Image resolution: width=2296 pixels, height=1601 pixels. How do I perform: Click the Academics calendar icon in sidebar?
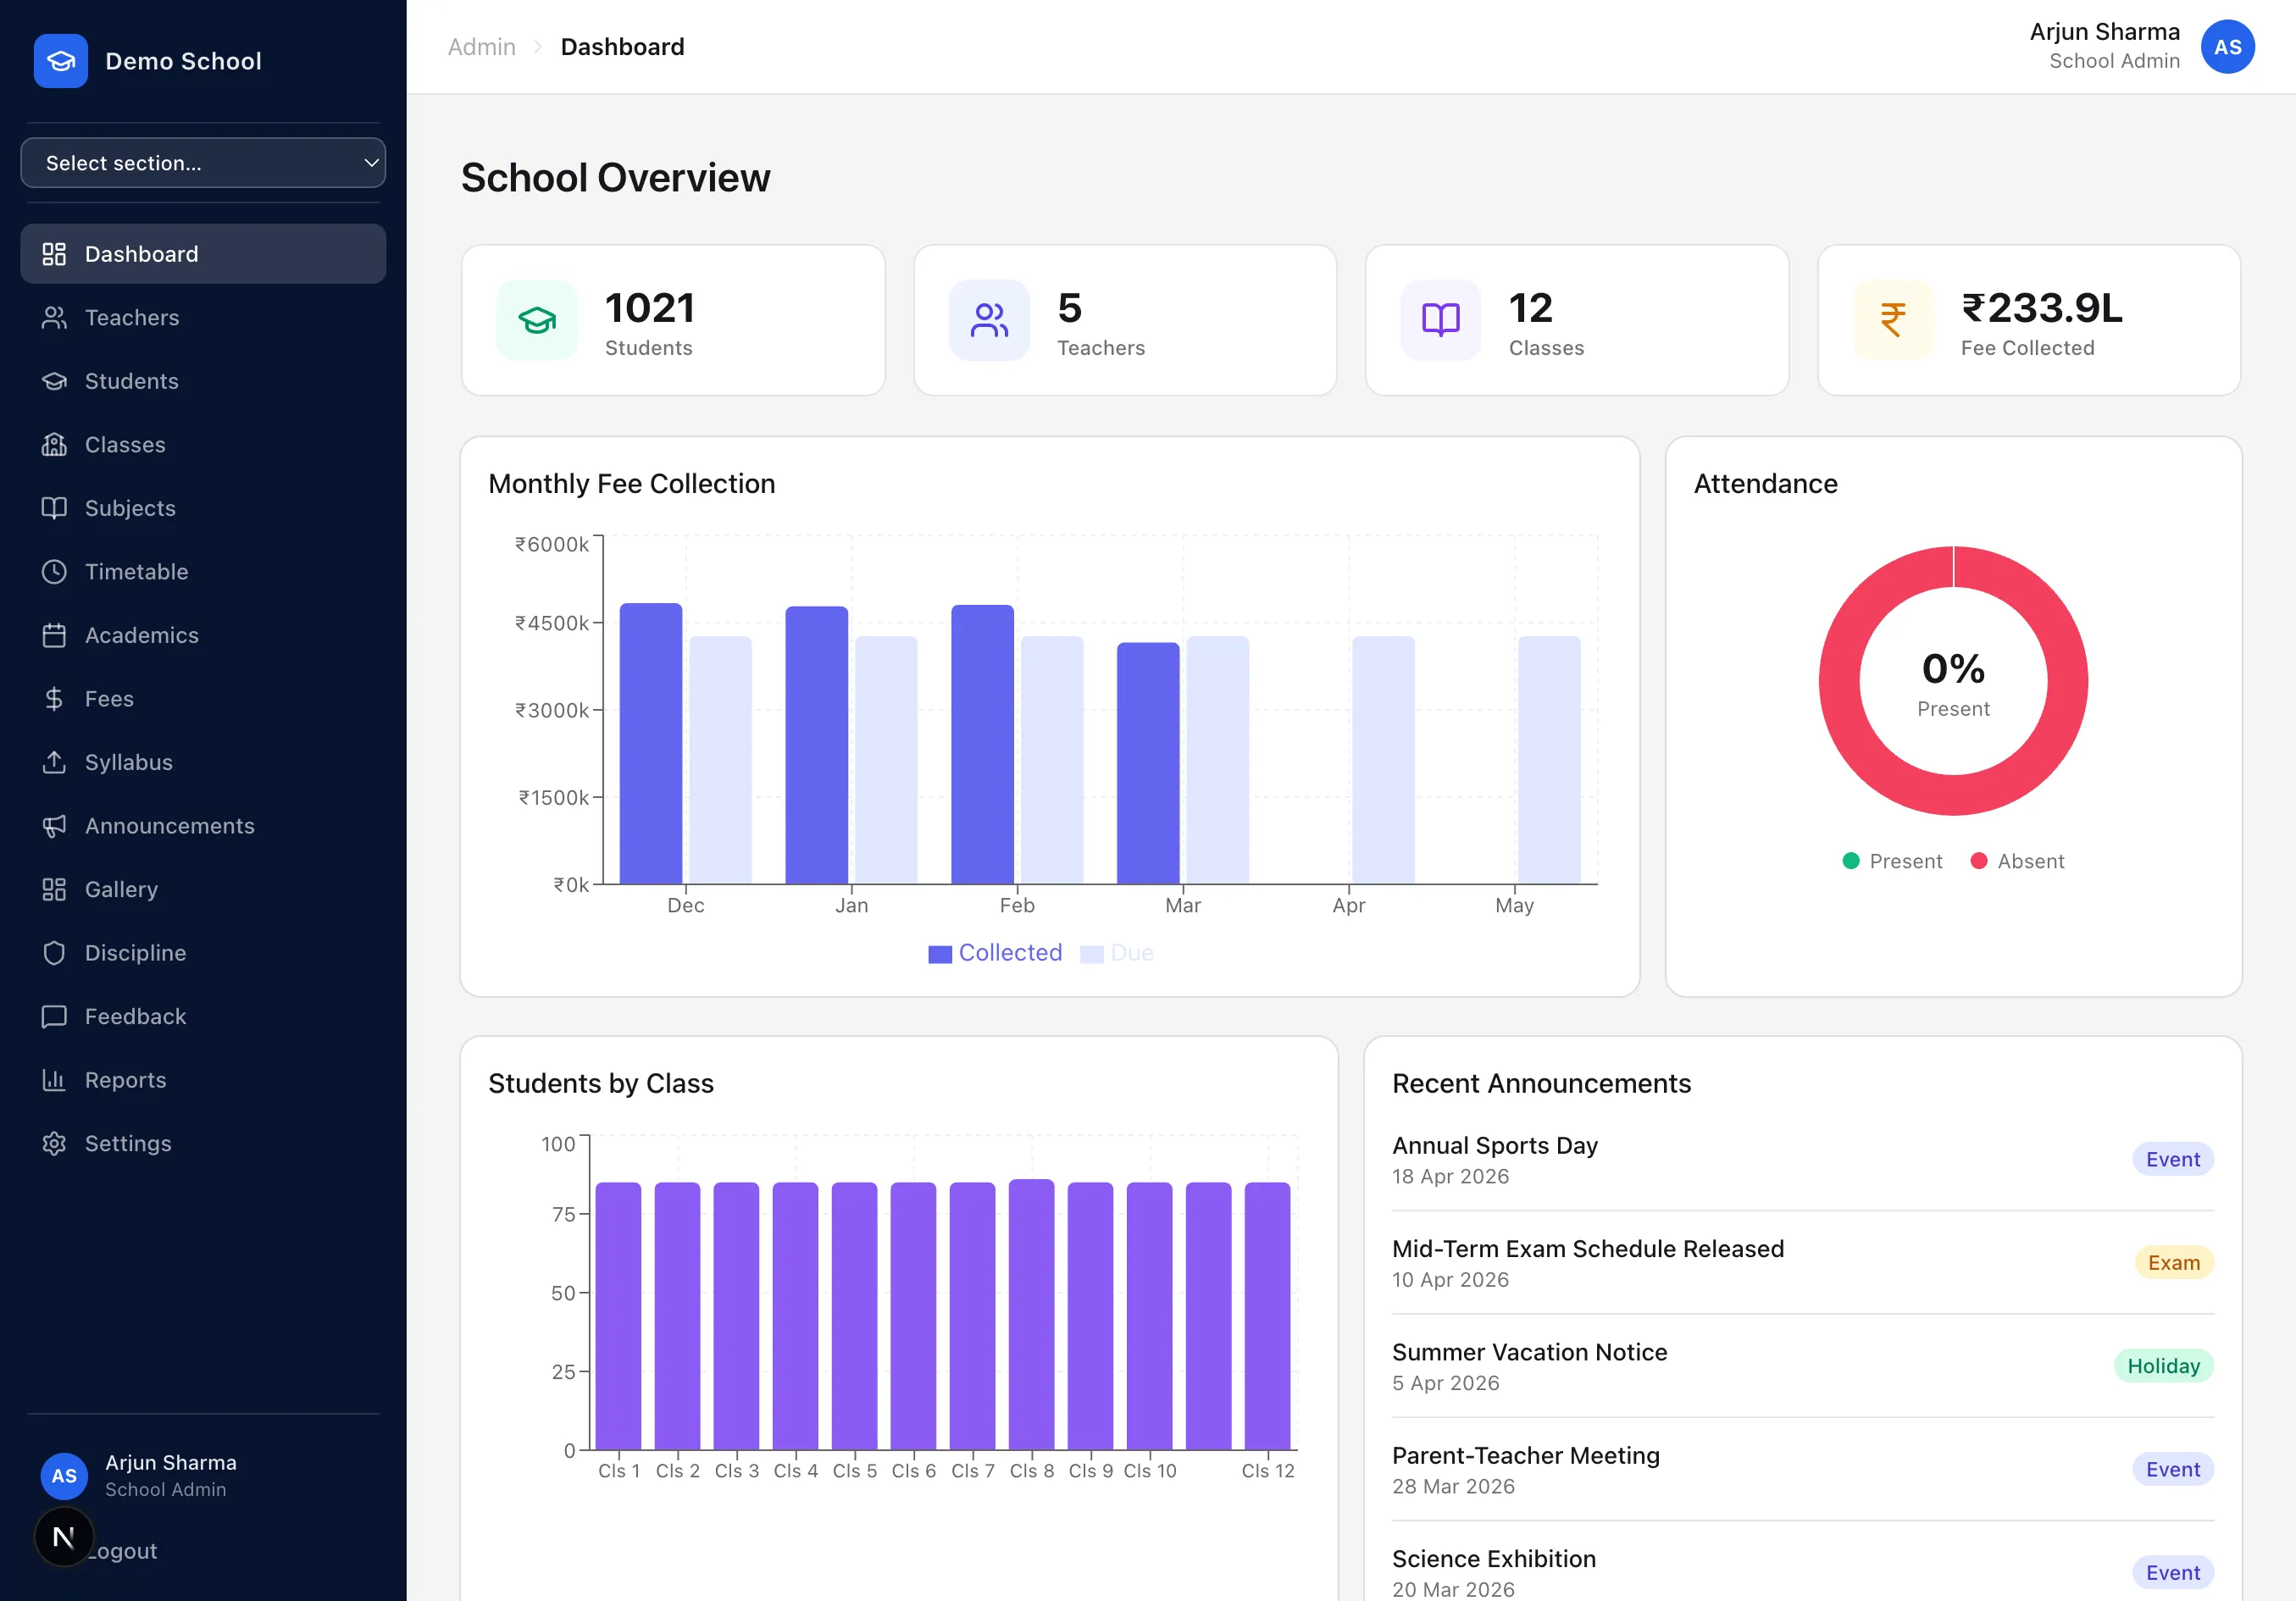pos(54,635)
